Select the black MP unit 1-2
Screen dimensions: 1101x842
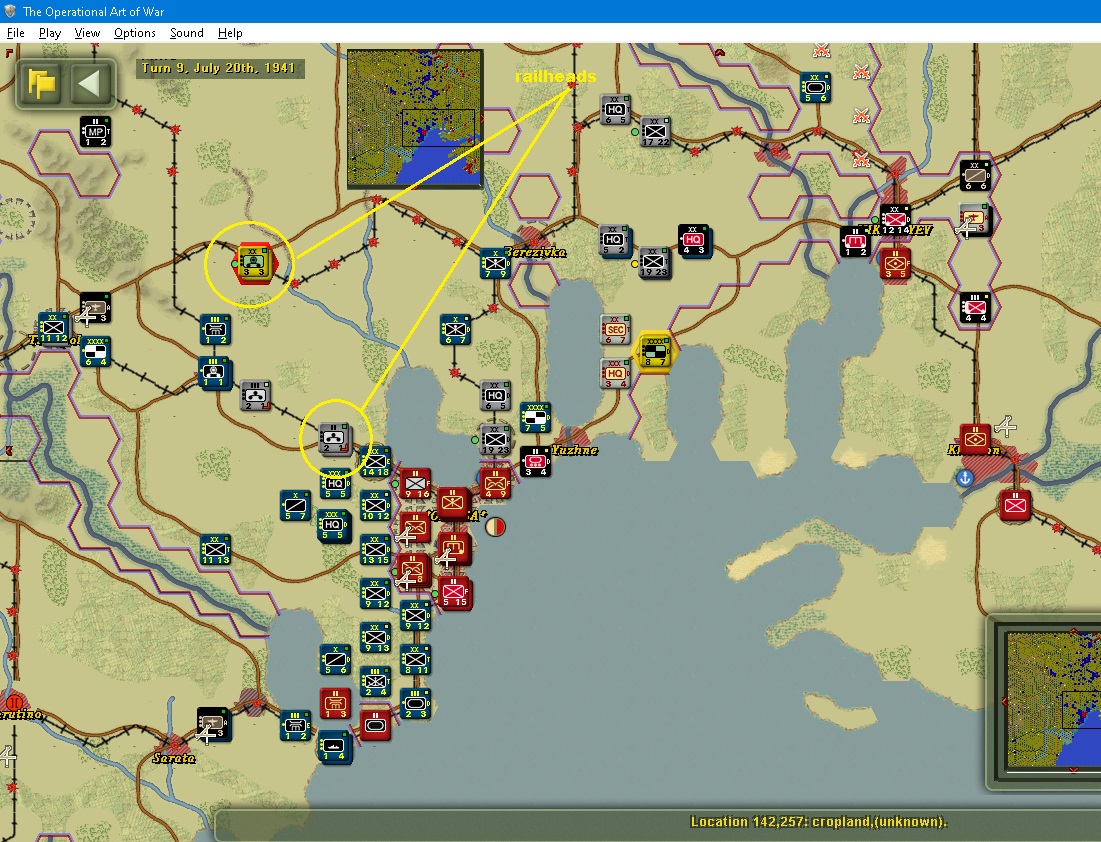[x=95, y=131]
